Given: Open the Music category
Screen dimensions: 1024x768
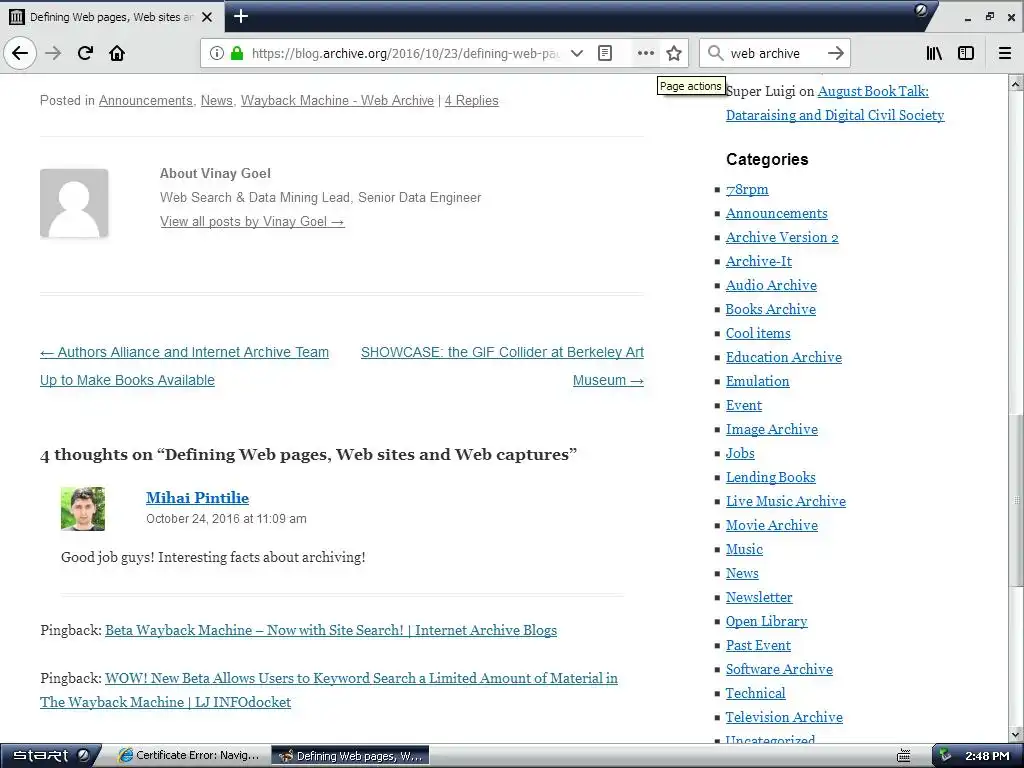Looking at the screenshot, I should [x=744, y=549].
